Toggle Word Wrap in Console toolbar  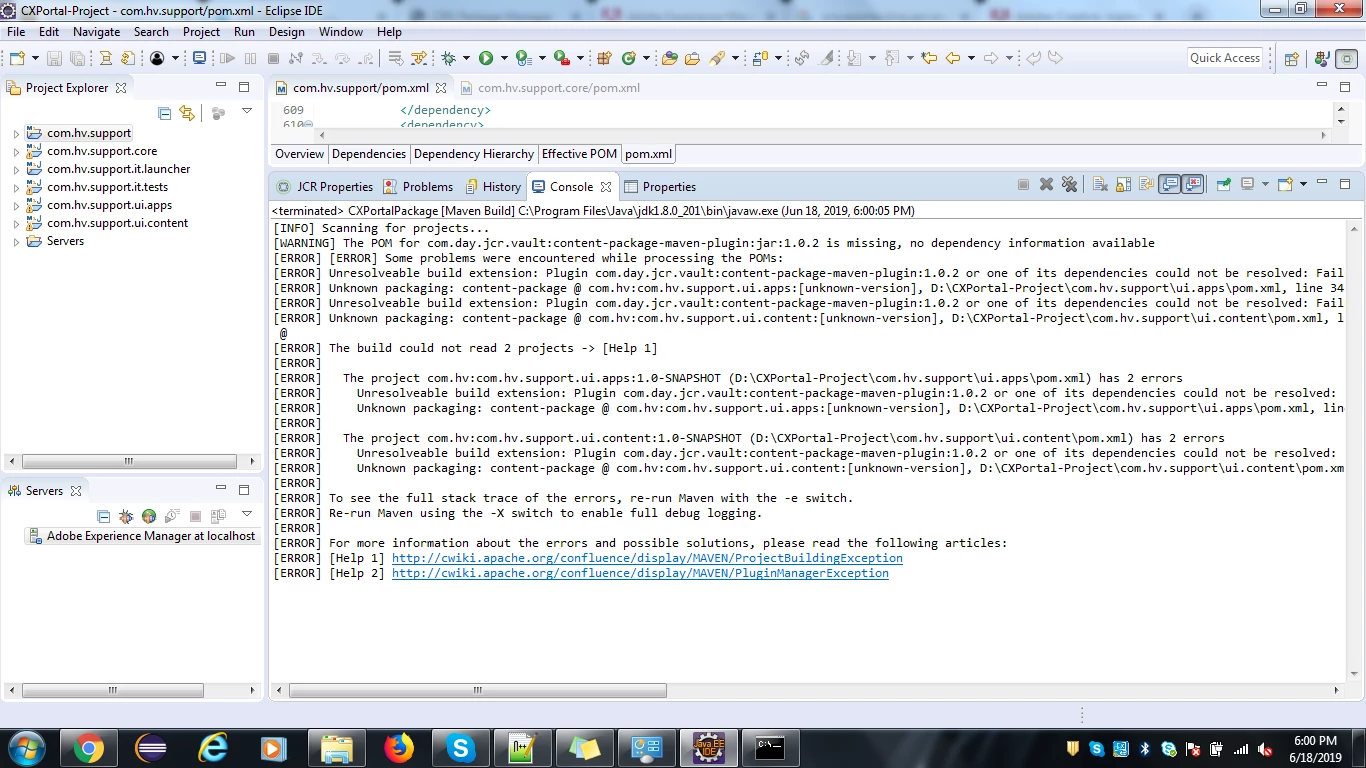[1146, 185]
